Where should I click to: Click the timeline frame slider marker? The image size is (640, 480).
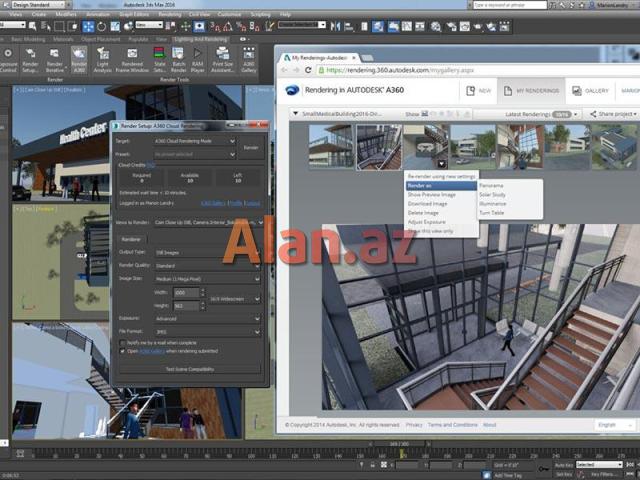click(402, 454)
